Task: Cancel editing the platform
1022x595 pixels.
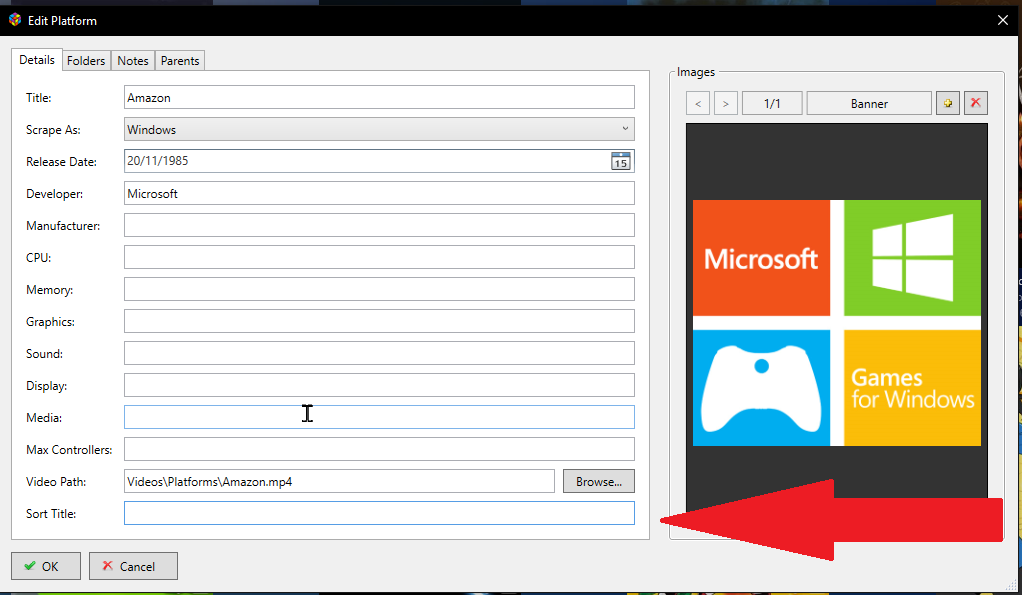Action: click(133, 566)
